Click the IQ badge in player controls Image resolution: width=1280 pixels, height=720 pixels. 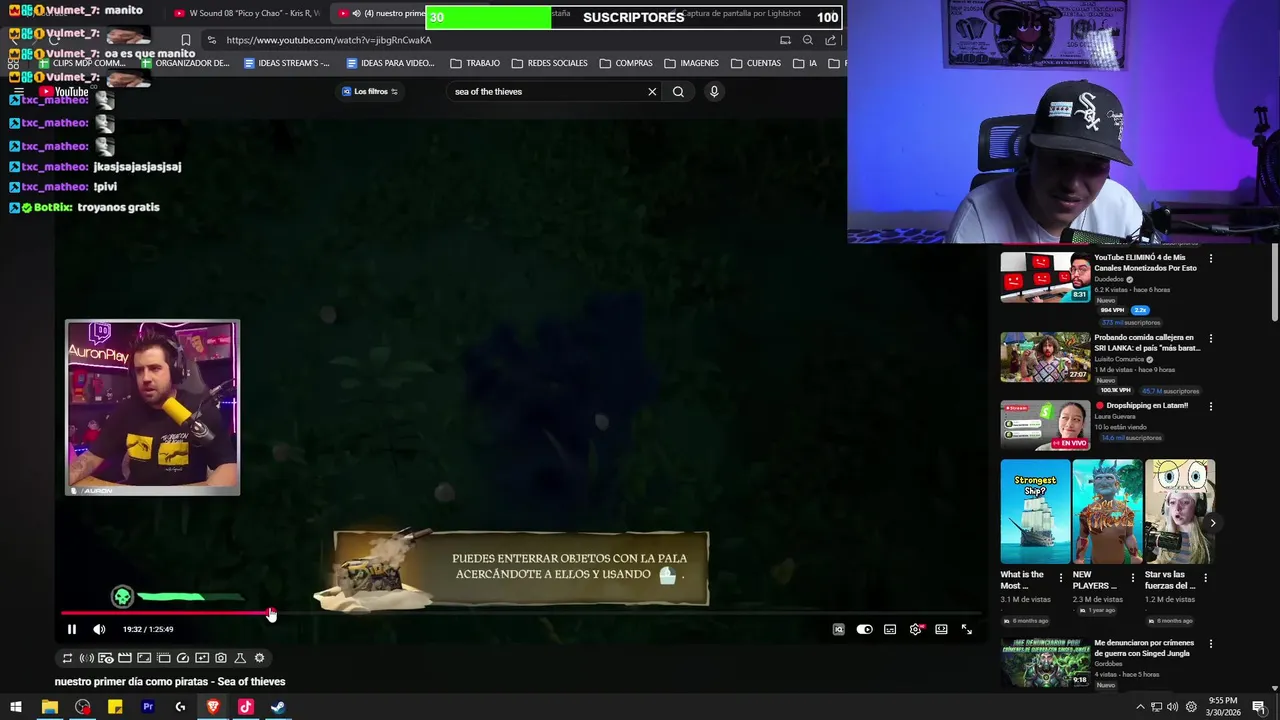click(838, 629)
